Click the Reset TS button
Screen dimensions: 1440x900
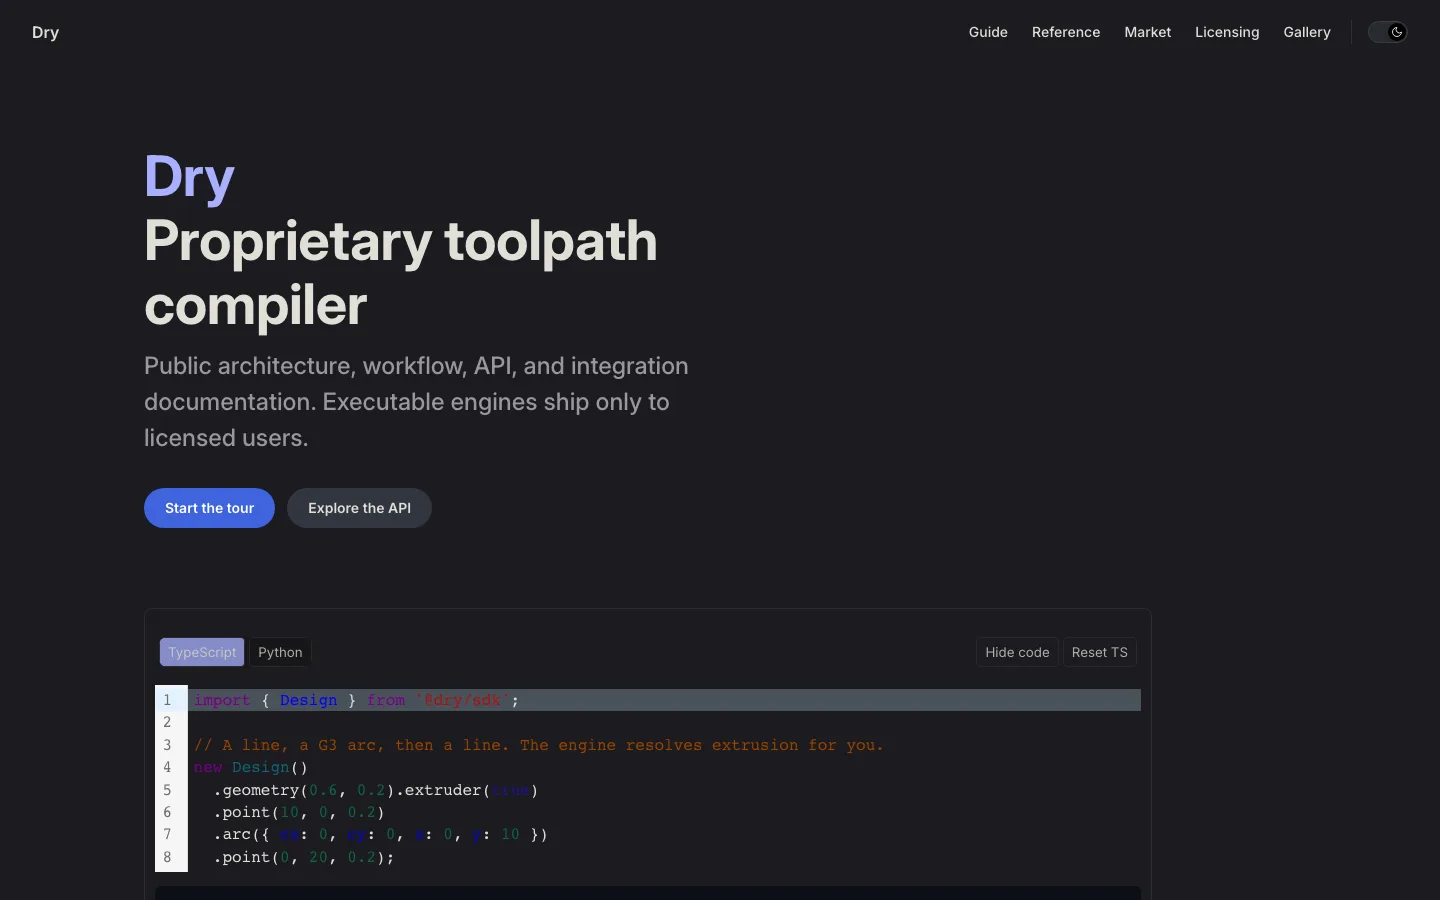(x=1099, y=652)
